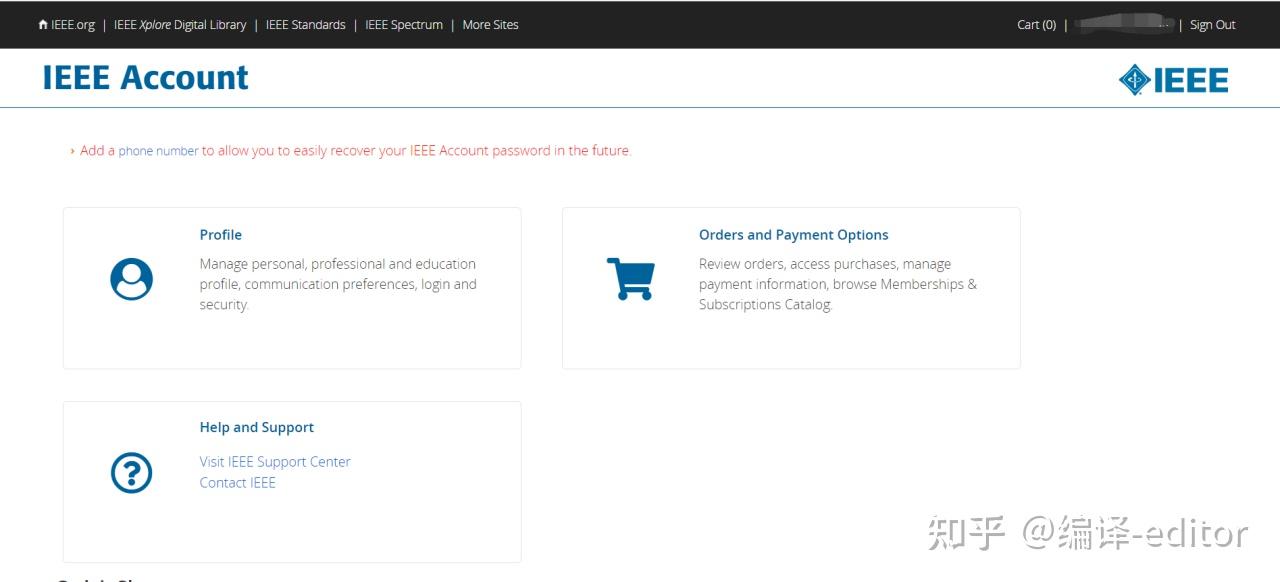Image resolution: width=1280 pixels, height=582 pixels.
Task: Click the blurred username in top bar
Action: [1123, 25]
